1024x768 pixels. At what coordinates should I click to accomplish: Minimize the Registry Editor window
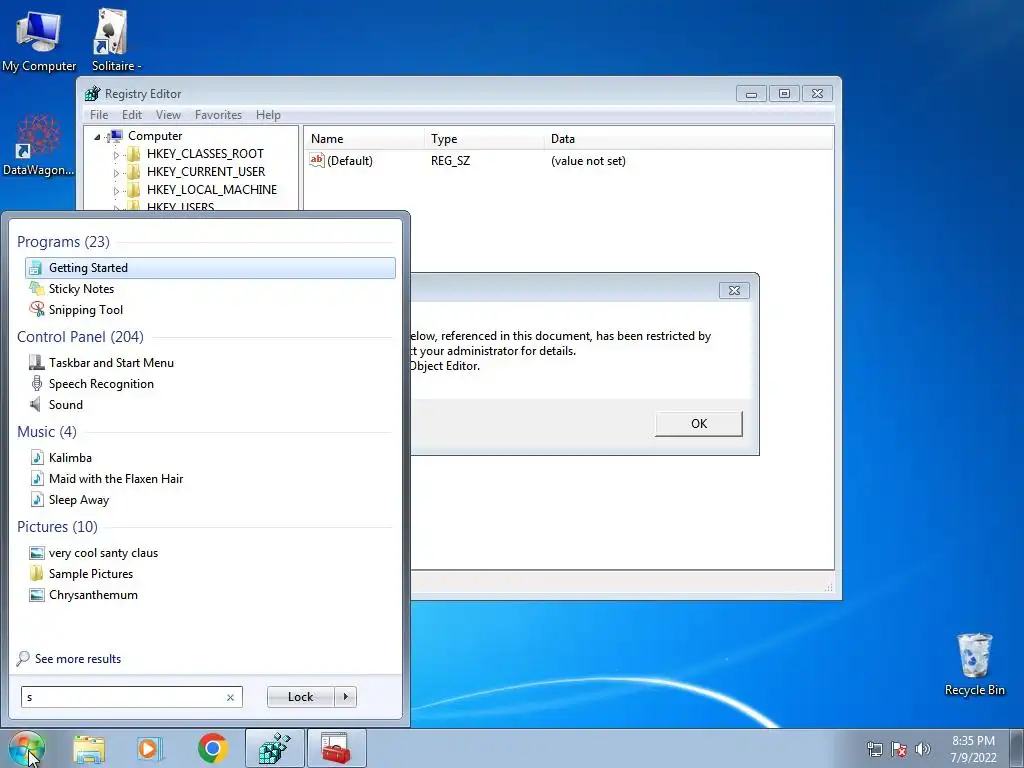pyautogui.click(x=751, y=93)
